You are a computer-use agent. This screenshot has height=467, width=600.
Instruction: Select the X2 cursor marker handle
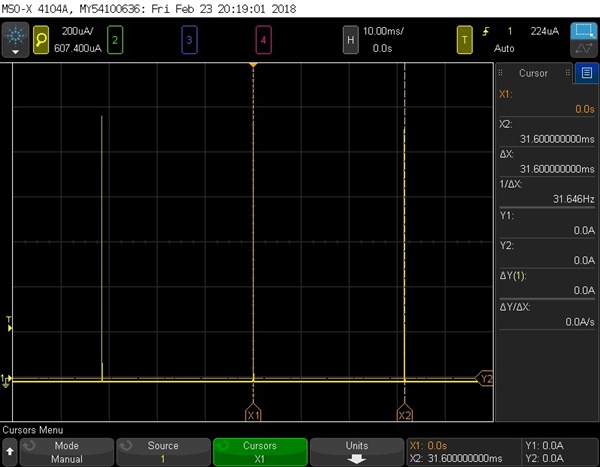[404, 412]
